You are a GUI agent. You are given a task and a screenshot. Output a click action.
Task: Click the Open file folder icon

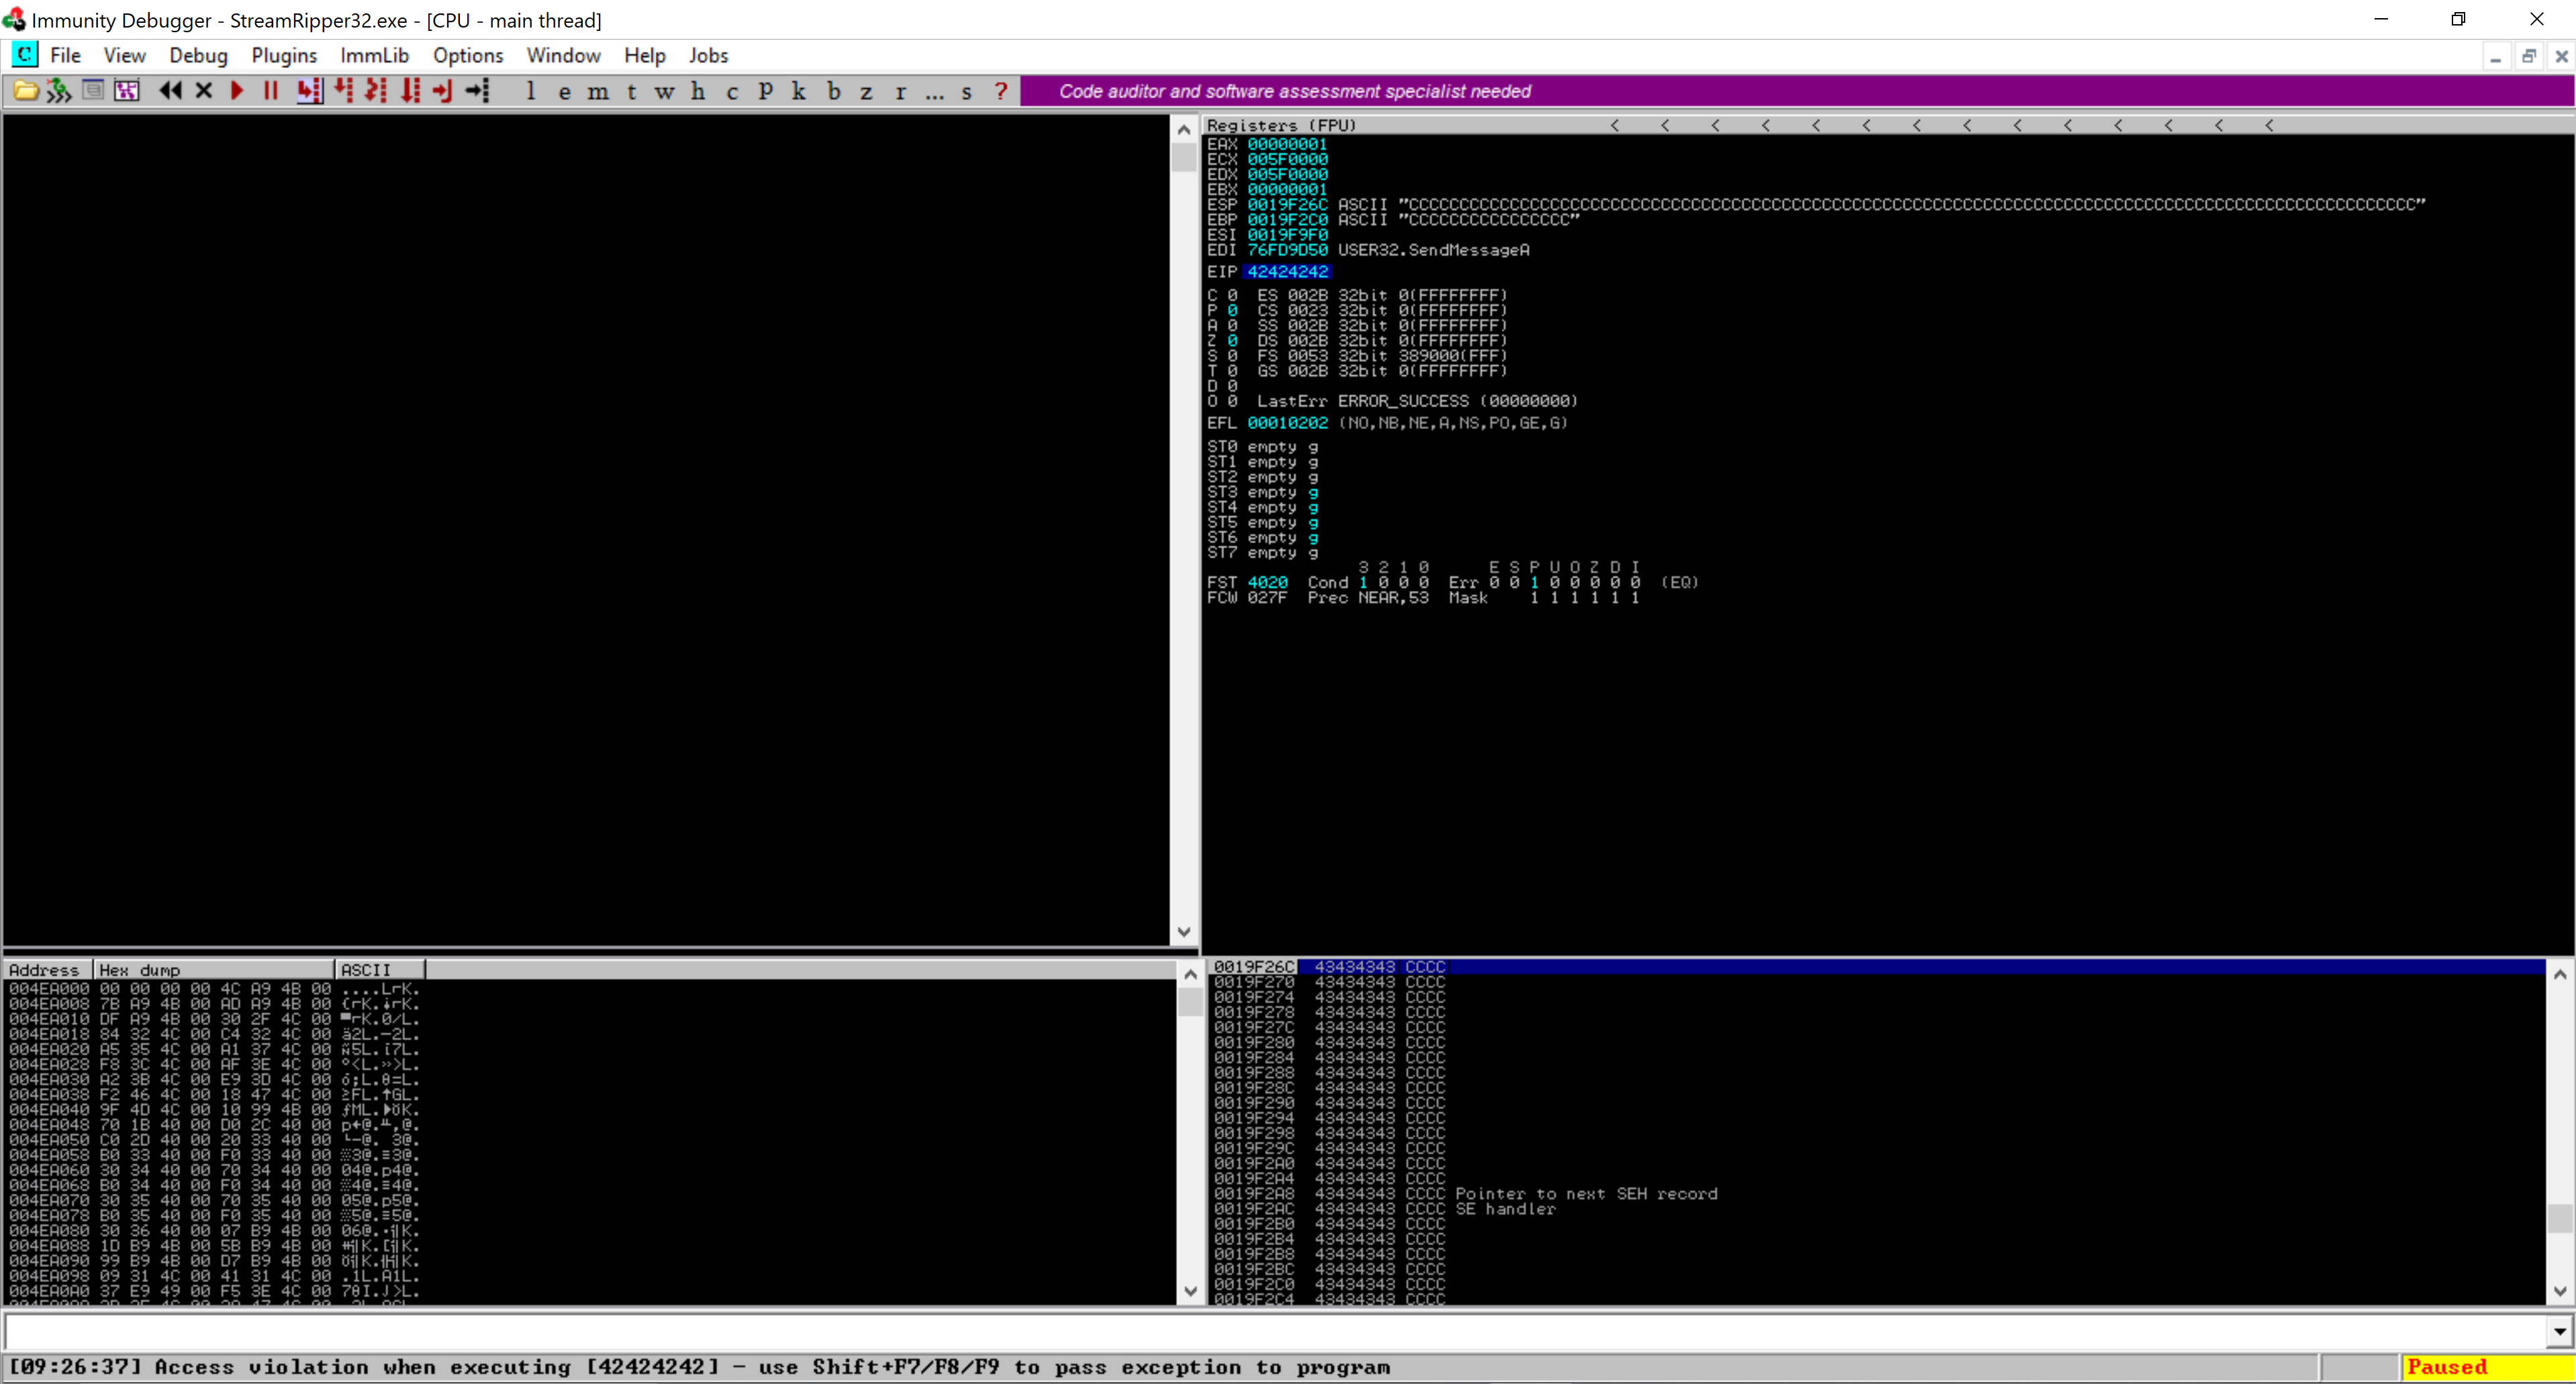(25, 91)
